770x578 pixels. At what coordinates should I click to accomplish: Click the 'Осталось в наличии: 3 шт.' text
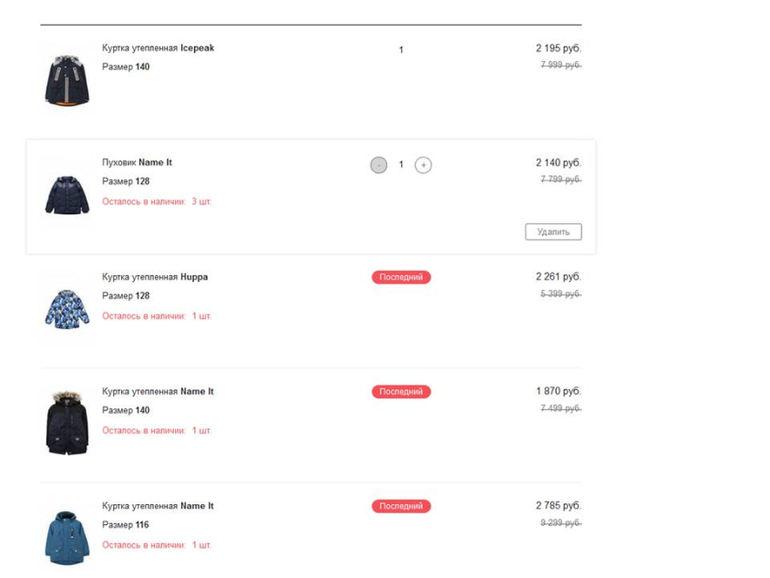click(157, 202)
